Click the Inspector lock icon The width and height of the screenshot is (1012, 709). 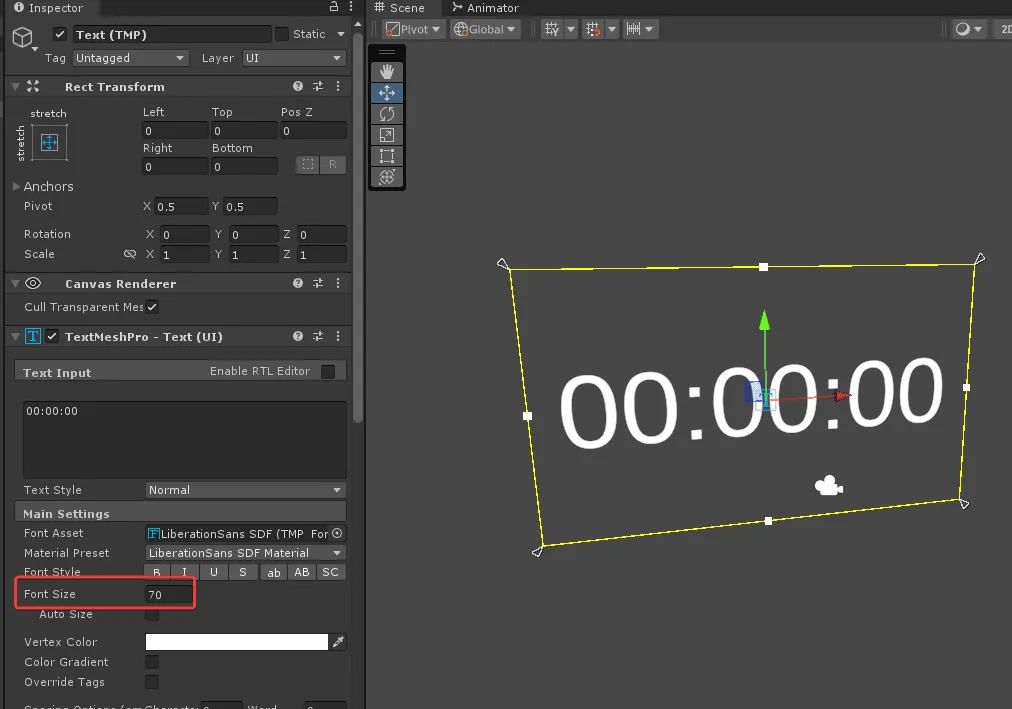click(334, 8)
